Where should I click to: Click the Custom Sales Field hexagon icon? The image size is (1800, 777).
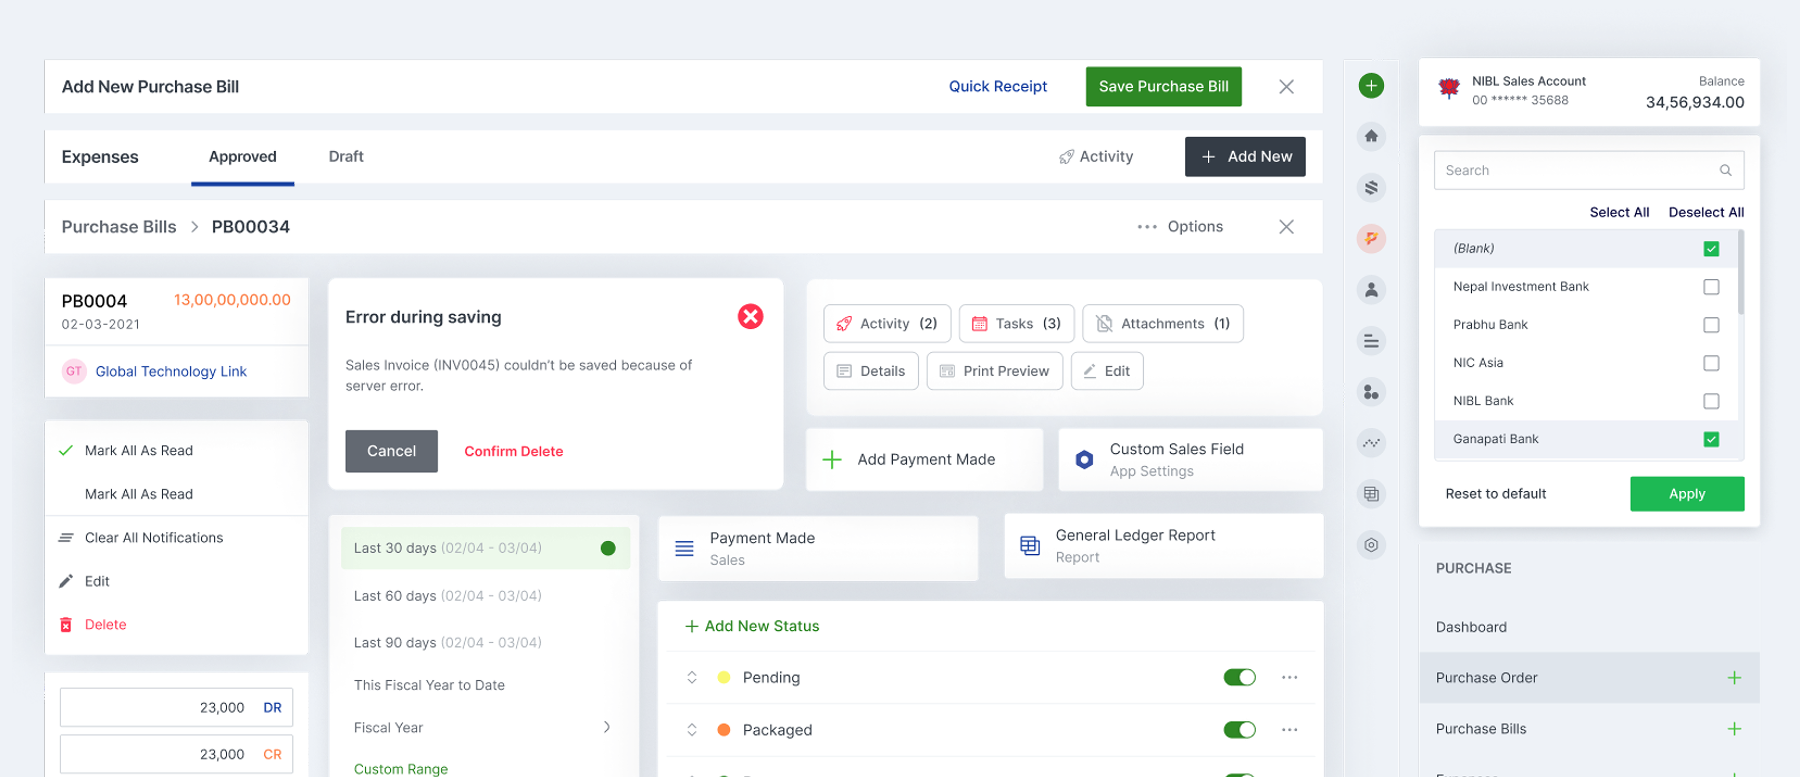[x=1084, y=460]
